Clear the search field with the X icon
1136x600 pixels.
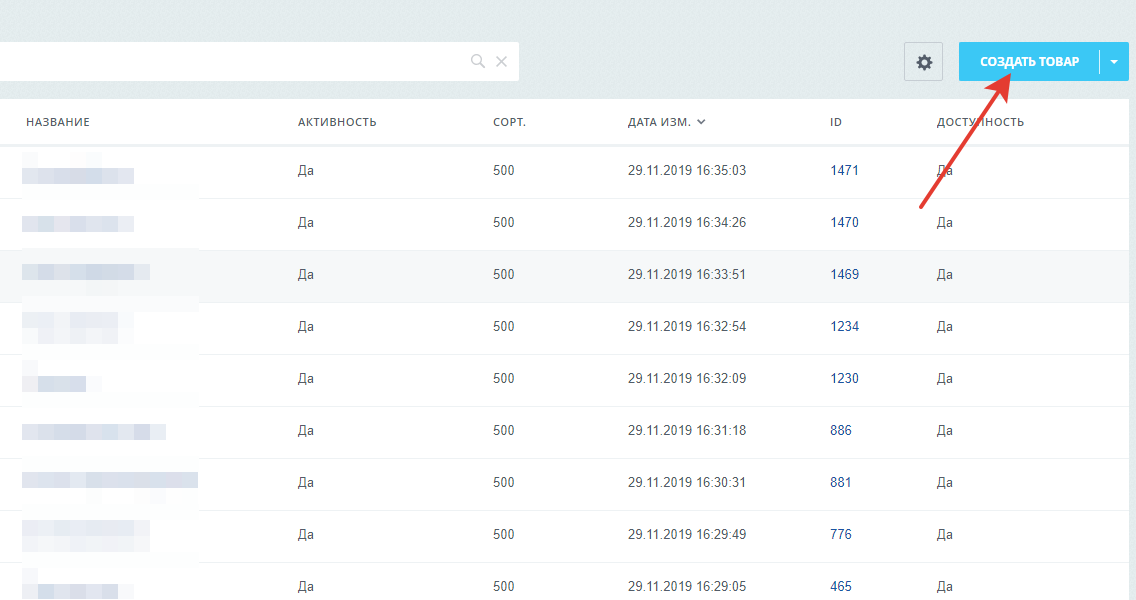tap(501, 62)
